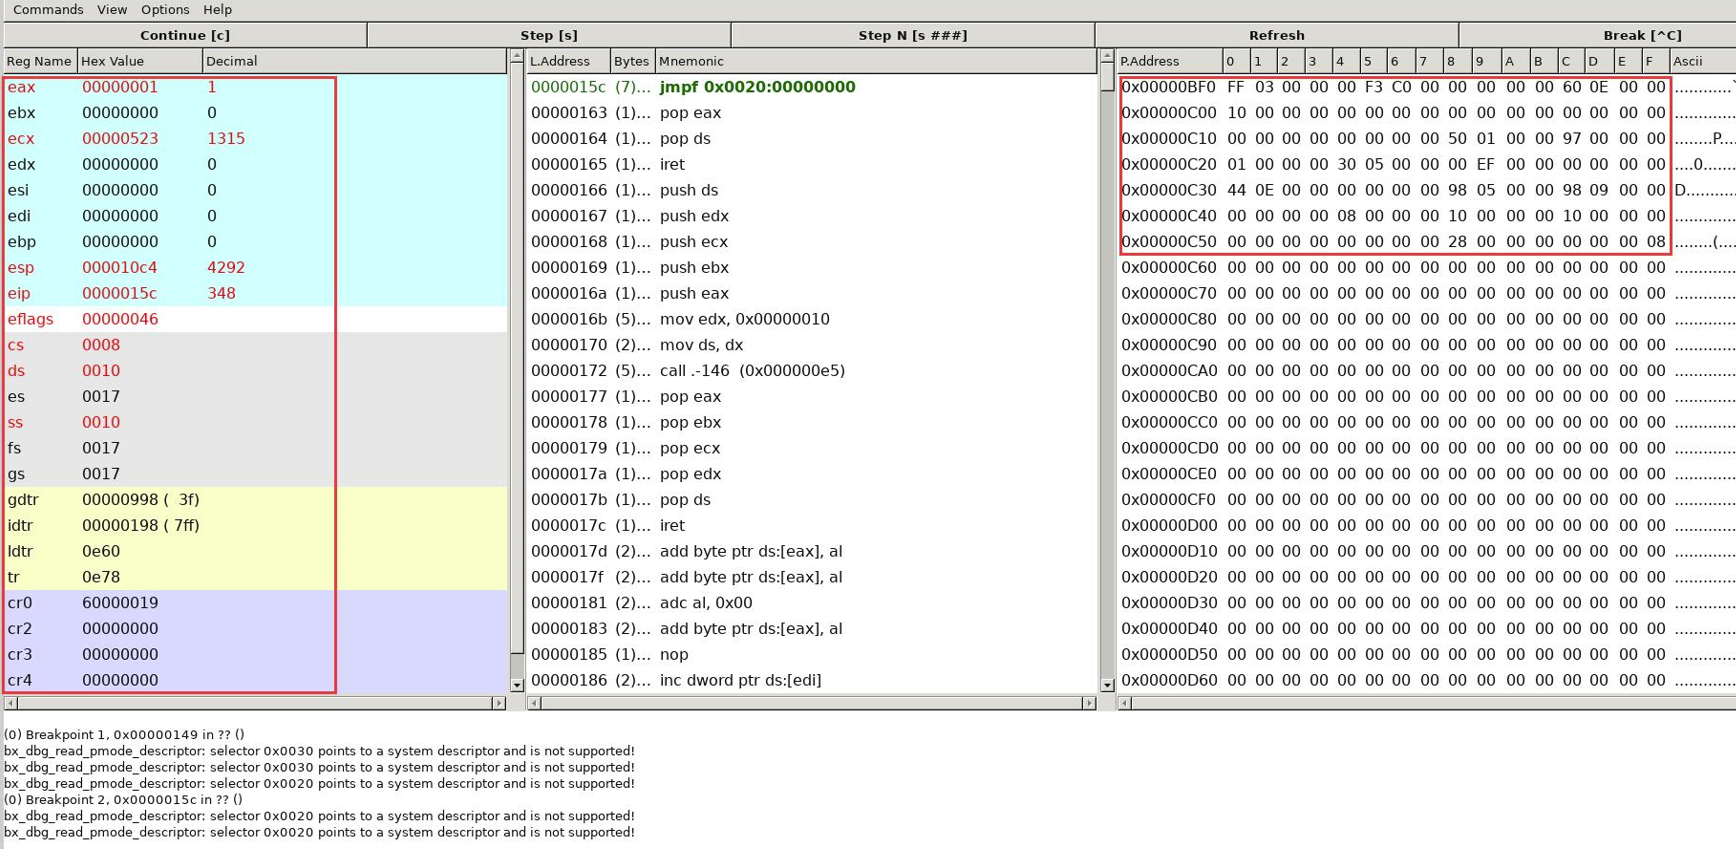Select the mov ds, dx instruction
The image size is (1736, 849).
point(811,345)
